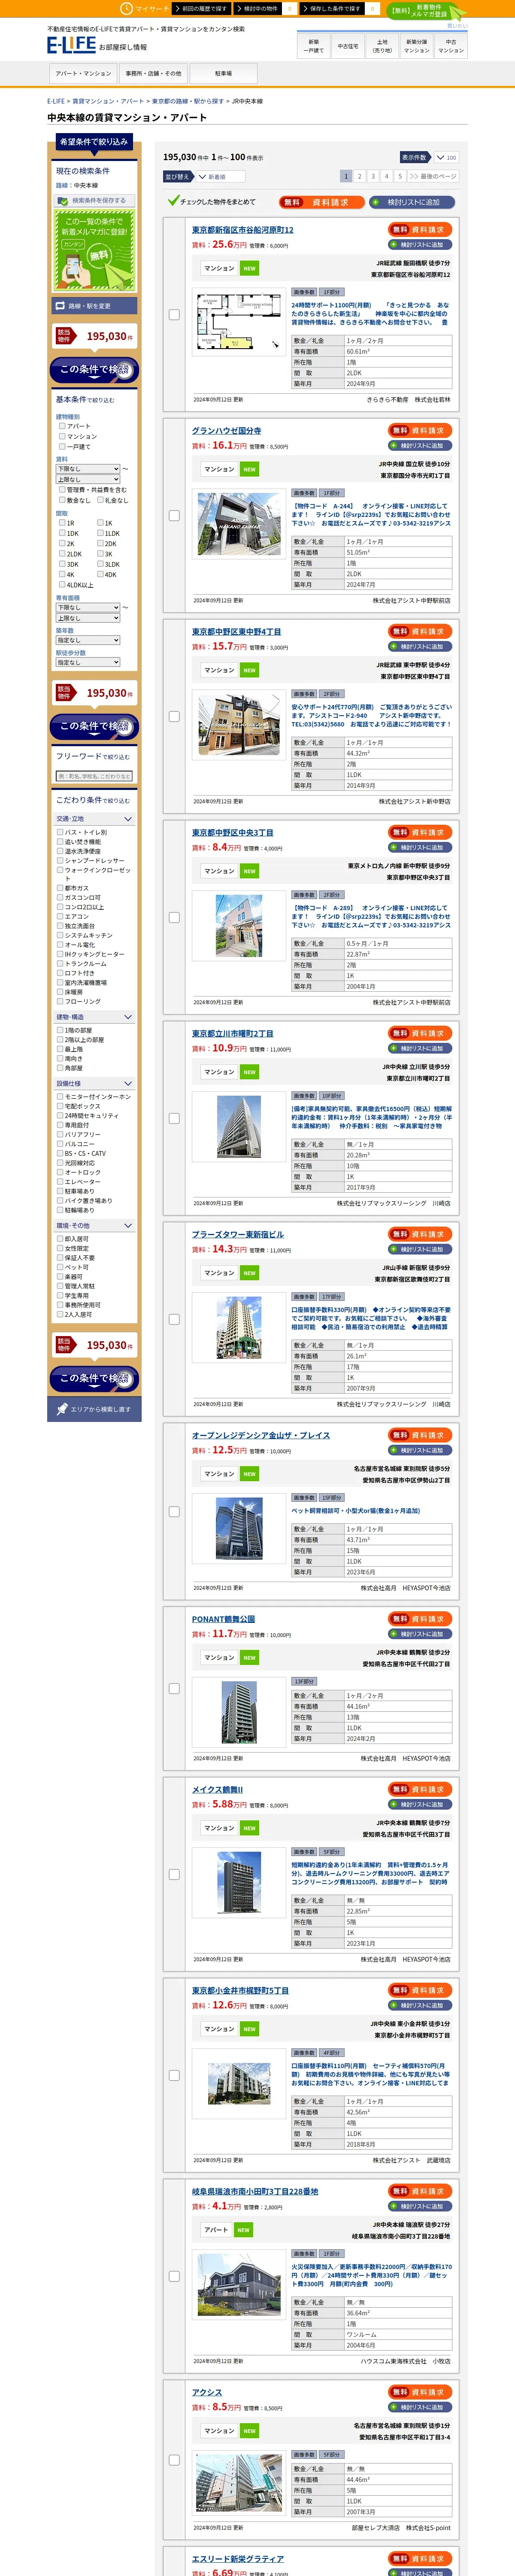The width and height of the screenshot is (515, 2576).
Task: Enable the 礼金なし filter
Action: (100, 500)
